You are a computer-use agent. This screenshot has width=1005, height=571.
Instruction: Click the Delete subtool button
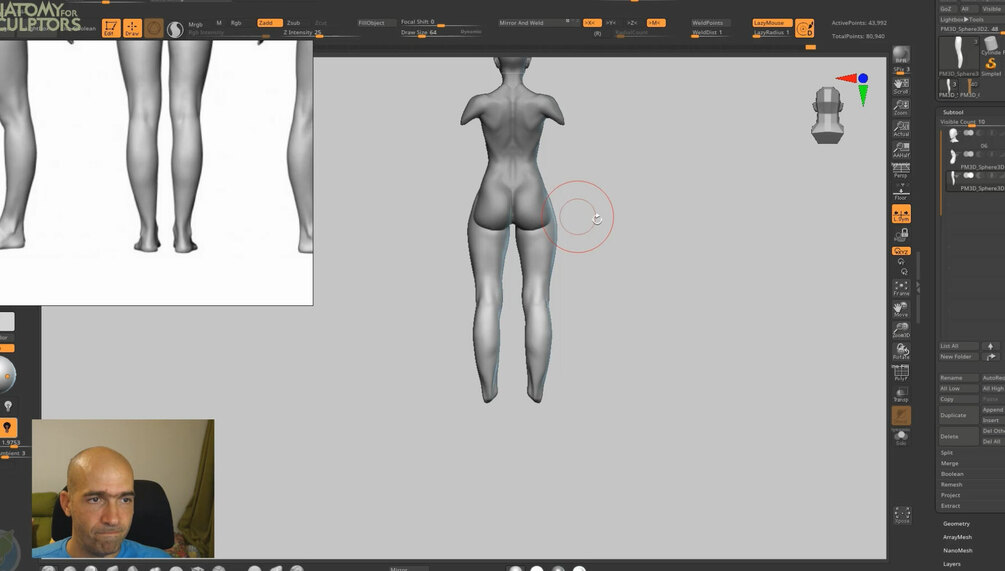coord(959,436)
